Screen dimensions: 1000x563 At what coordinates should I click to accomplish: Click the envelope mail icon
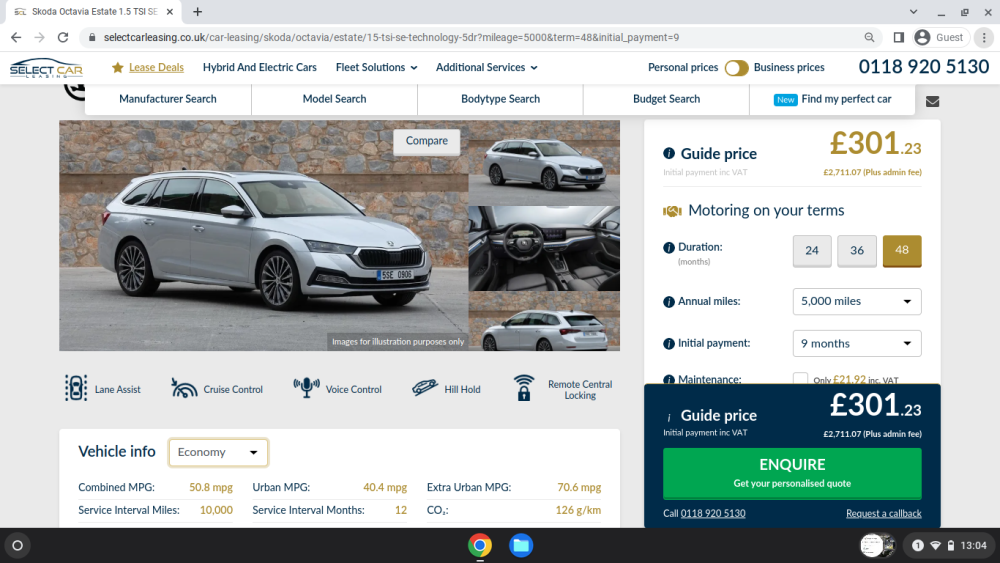coord(932,101)
